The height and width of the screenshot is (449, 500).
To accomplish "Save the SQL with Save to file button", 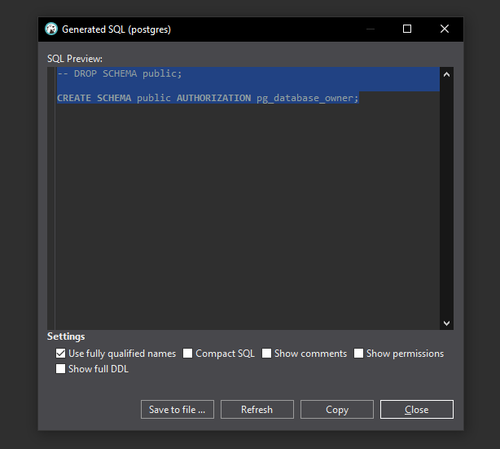I will click(x=177, y=409).
